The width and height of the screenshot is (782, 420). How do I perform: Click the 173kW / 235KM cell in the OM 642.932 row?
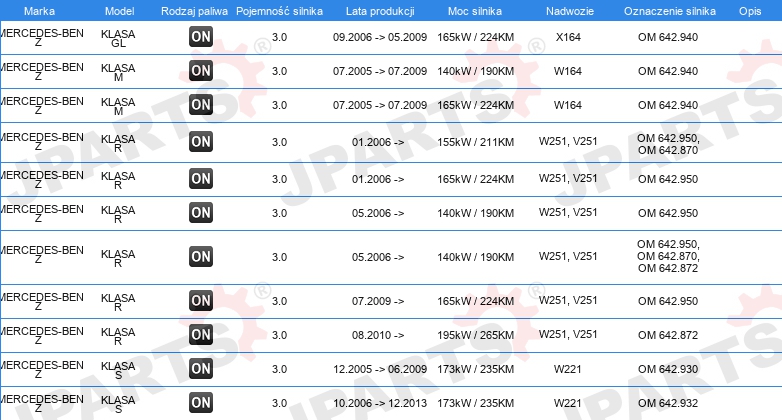tap(475, 403)
